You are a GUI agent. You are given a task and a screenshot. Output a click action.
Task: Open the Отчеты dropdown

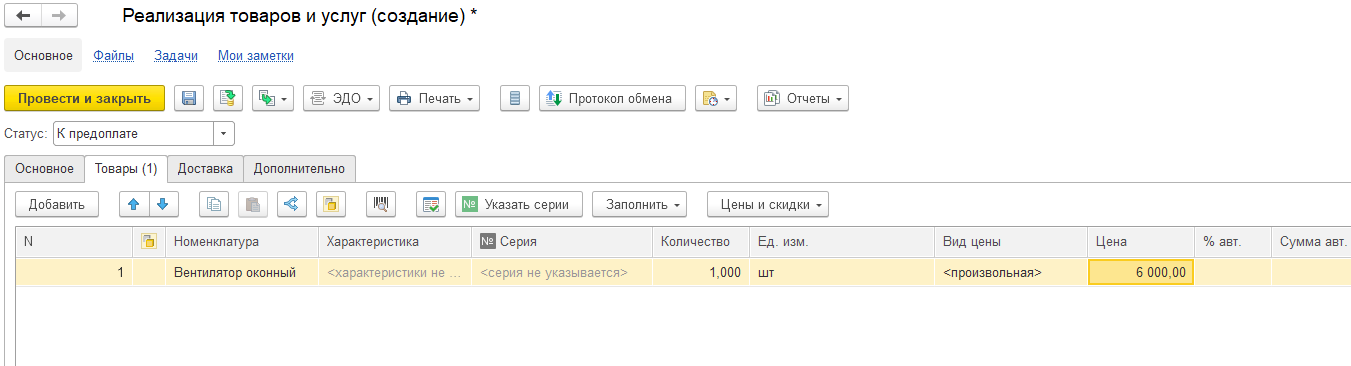802,98
